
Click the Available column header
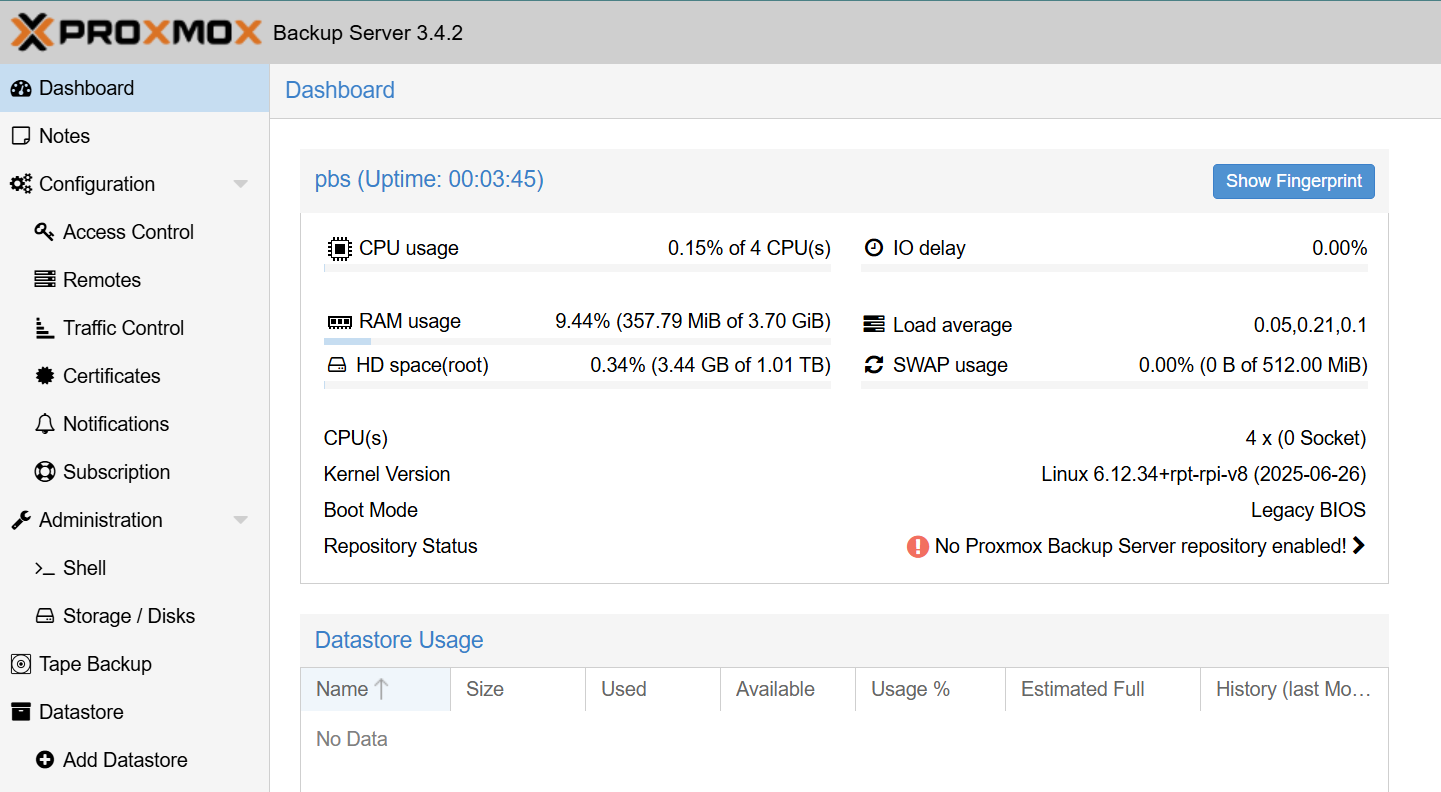788,689
